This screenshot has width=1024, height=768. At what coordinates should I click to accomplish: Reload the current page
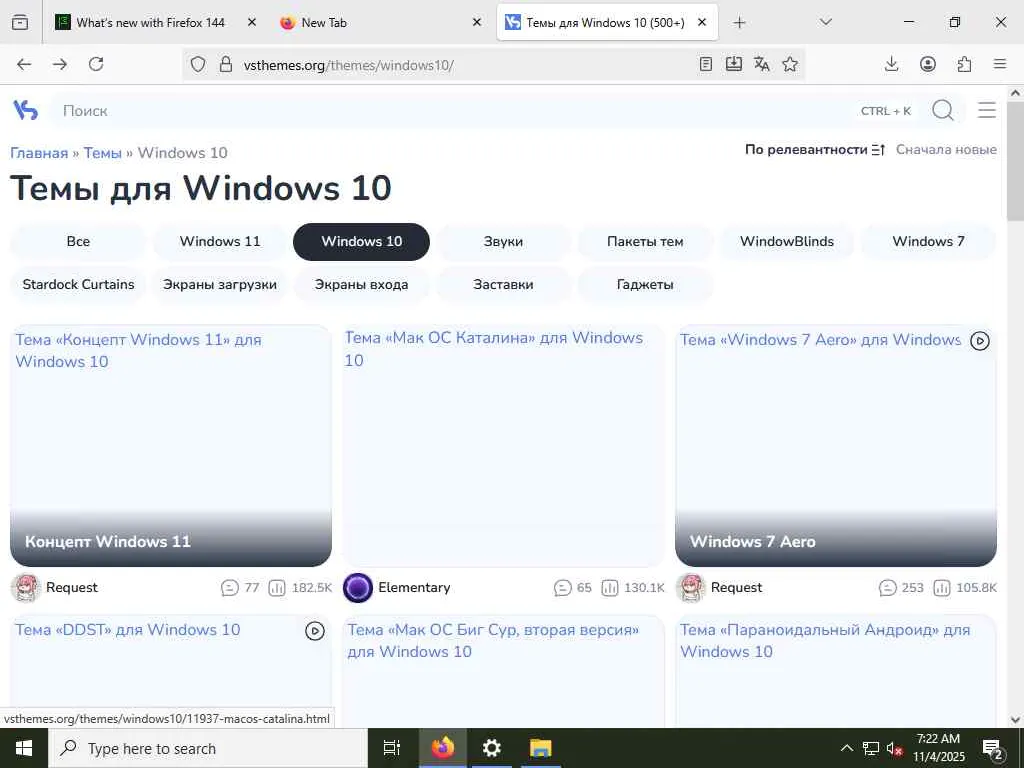point(96,64)
